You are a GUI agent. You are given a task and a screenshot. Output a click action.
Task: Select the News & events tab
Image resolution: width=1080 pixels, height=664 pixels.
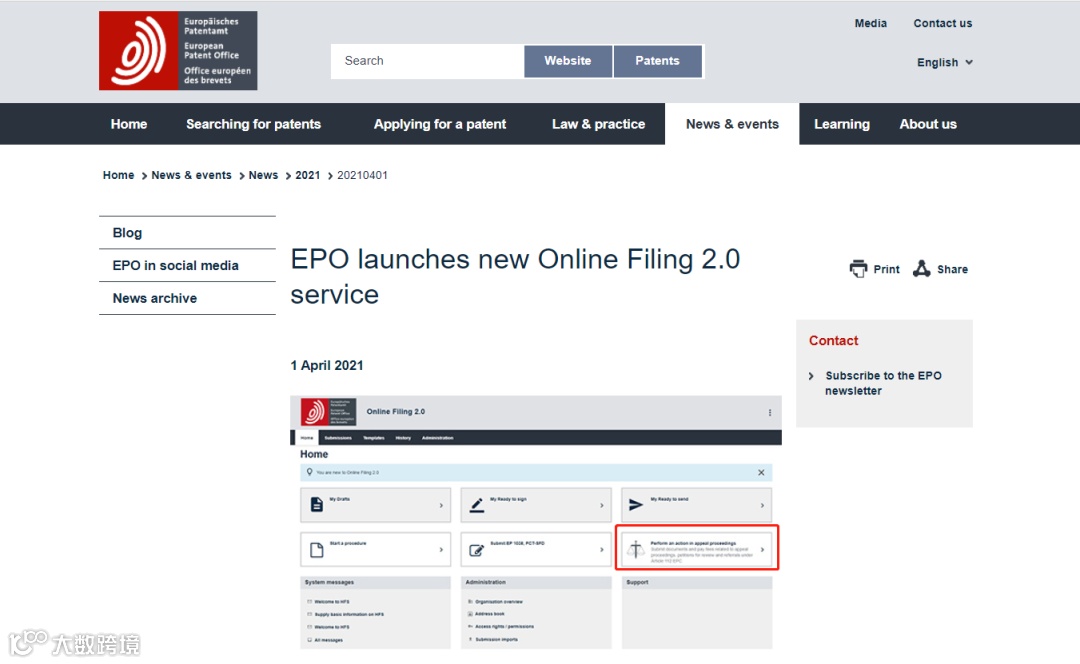[x=732, y=124]
